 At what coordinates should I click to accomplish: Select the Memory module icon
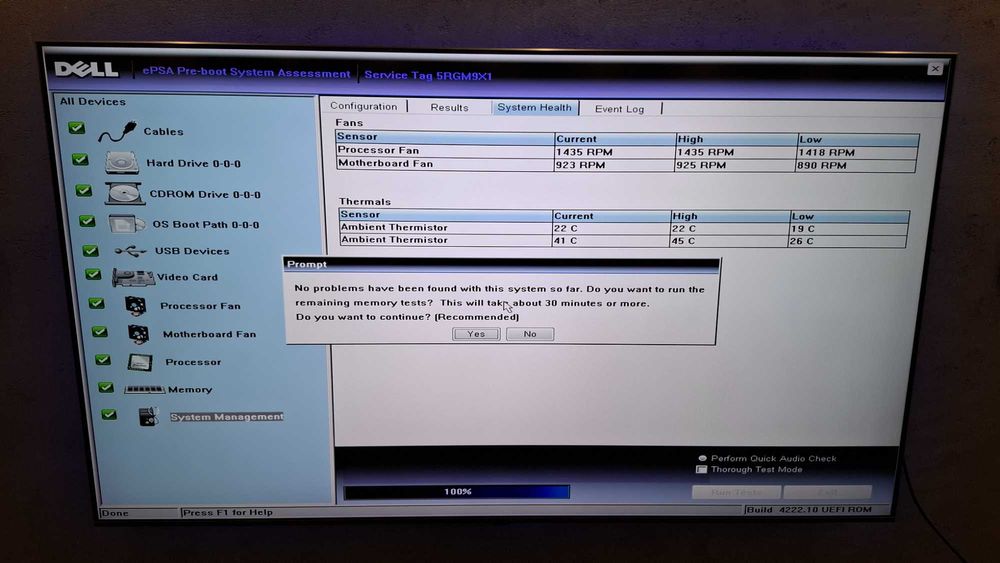[145, 389]
